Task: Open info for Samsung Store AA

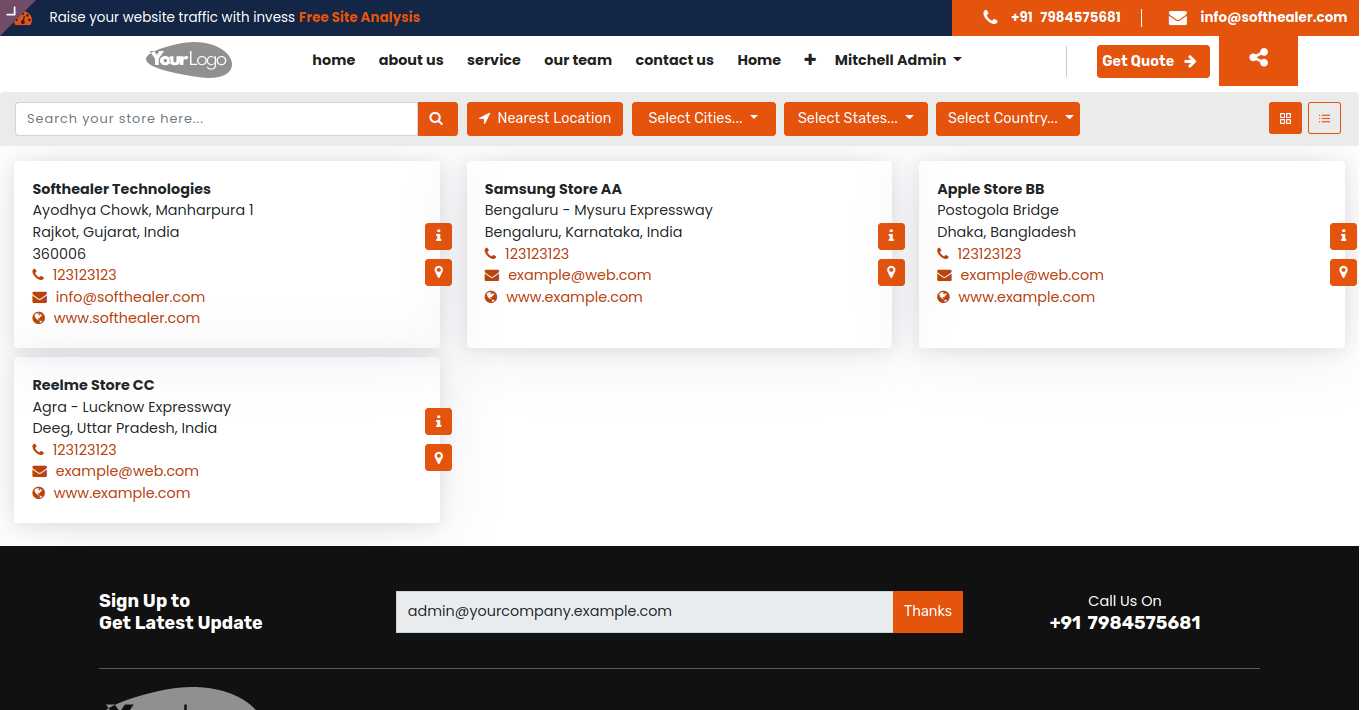Action: click(x=891, y=236)
